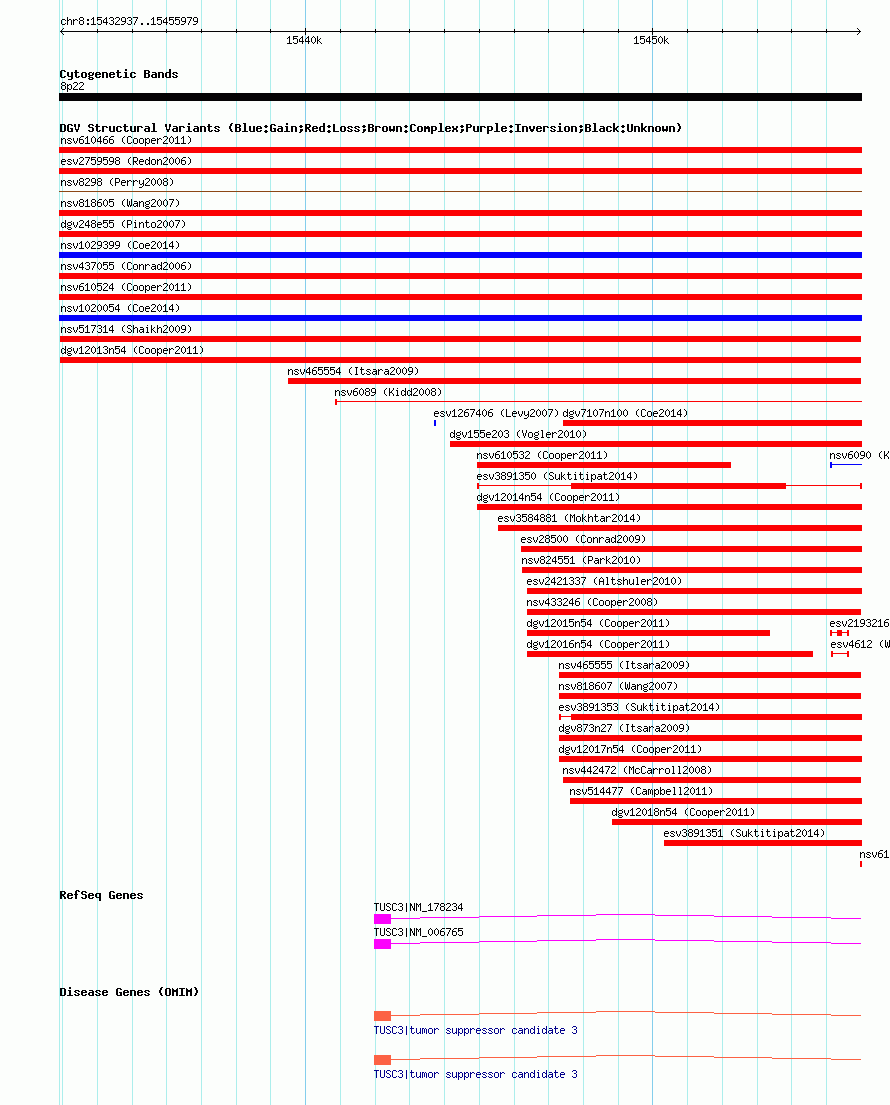Image resolution: width=890 pixels, height=1105 pixels.
Task: Click esv3891353 (Suktitipat2014) label
Action: 639,708
